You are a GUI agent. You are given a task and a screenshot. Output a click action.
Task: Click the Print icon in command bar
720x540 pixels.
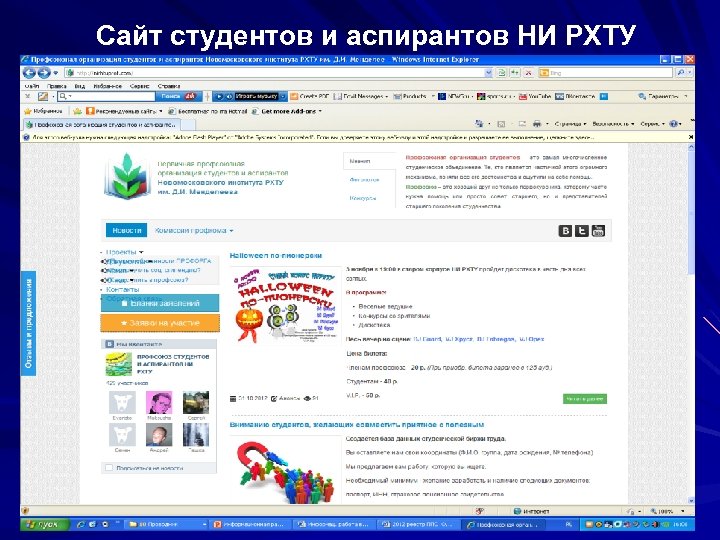536,124
